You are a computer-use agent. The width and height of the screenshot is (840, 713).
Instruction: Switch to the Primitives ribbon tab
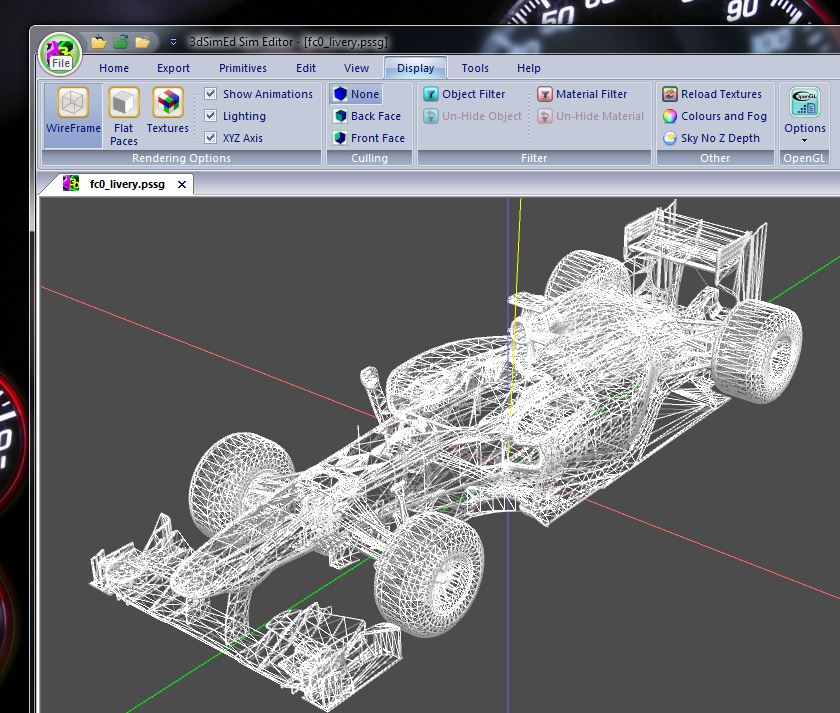[x=243, y=68]
